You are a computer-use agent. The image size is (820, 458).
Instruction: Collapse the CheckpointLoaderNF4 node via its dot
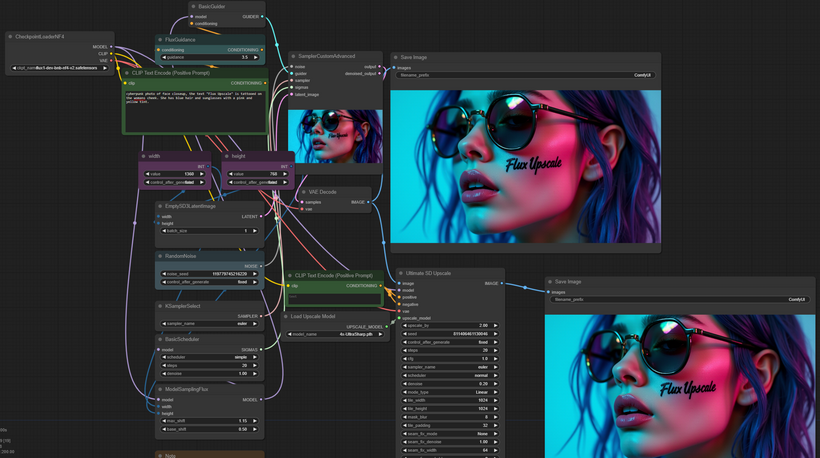pyautogui.click(x=10, y=37)
